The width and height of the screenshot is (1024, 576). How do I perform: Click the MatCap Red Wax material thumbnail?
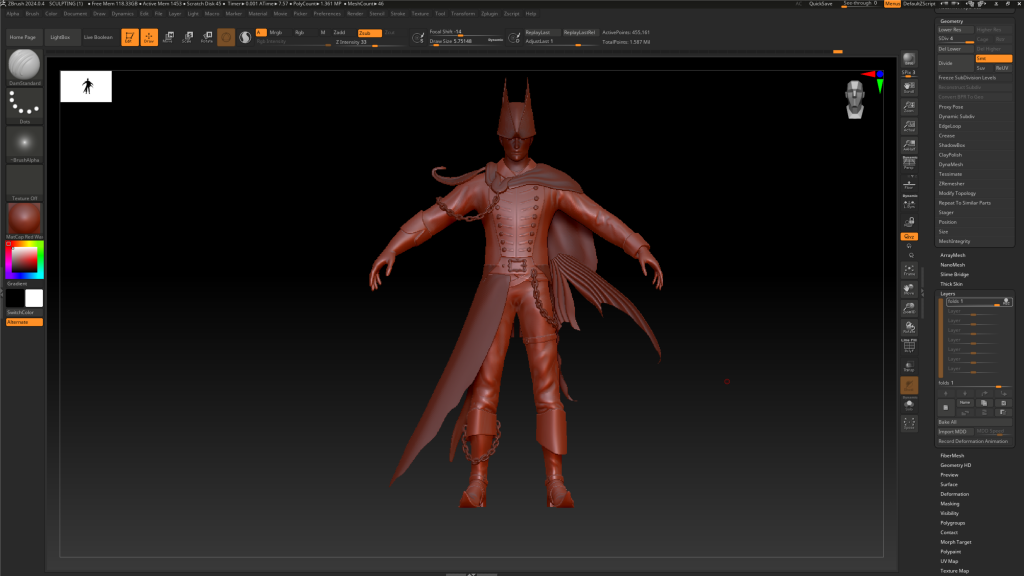click(24, 219)
